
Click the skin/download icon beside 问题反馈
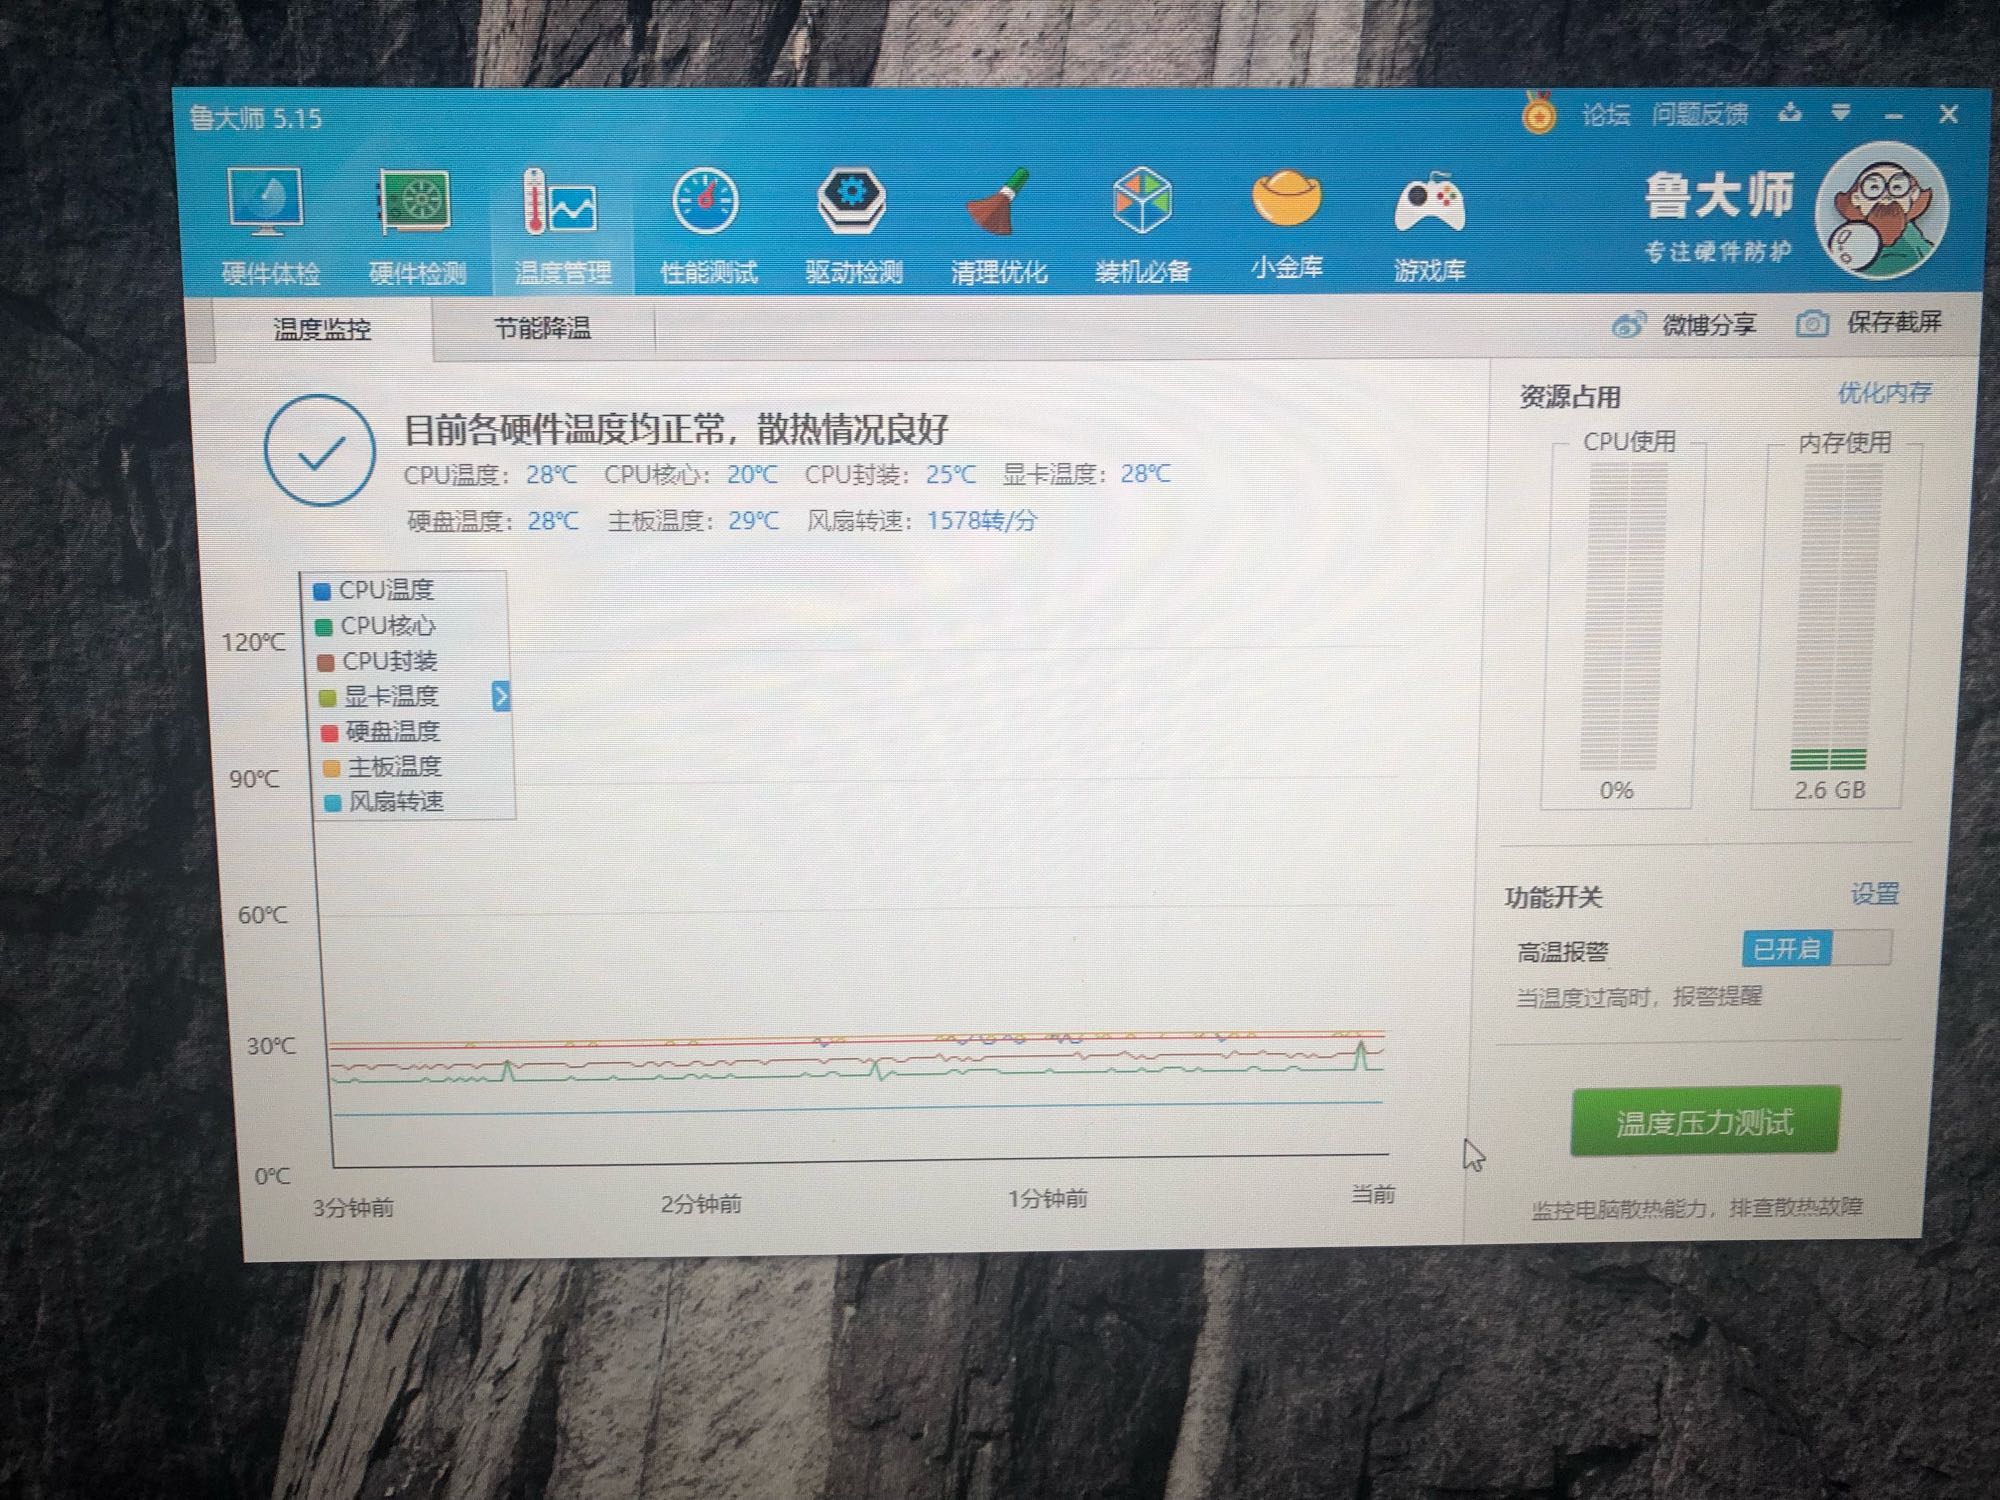(1790, 113)
